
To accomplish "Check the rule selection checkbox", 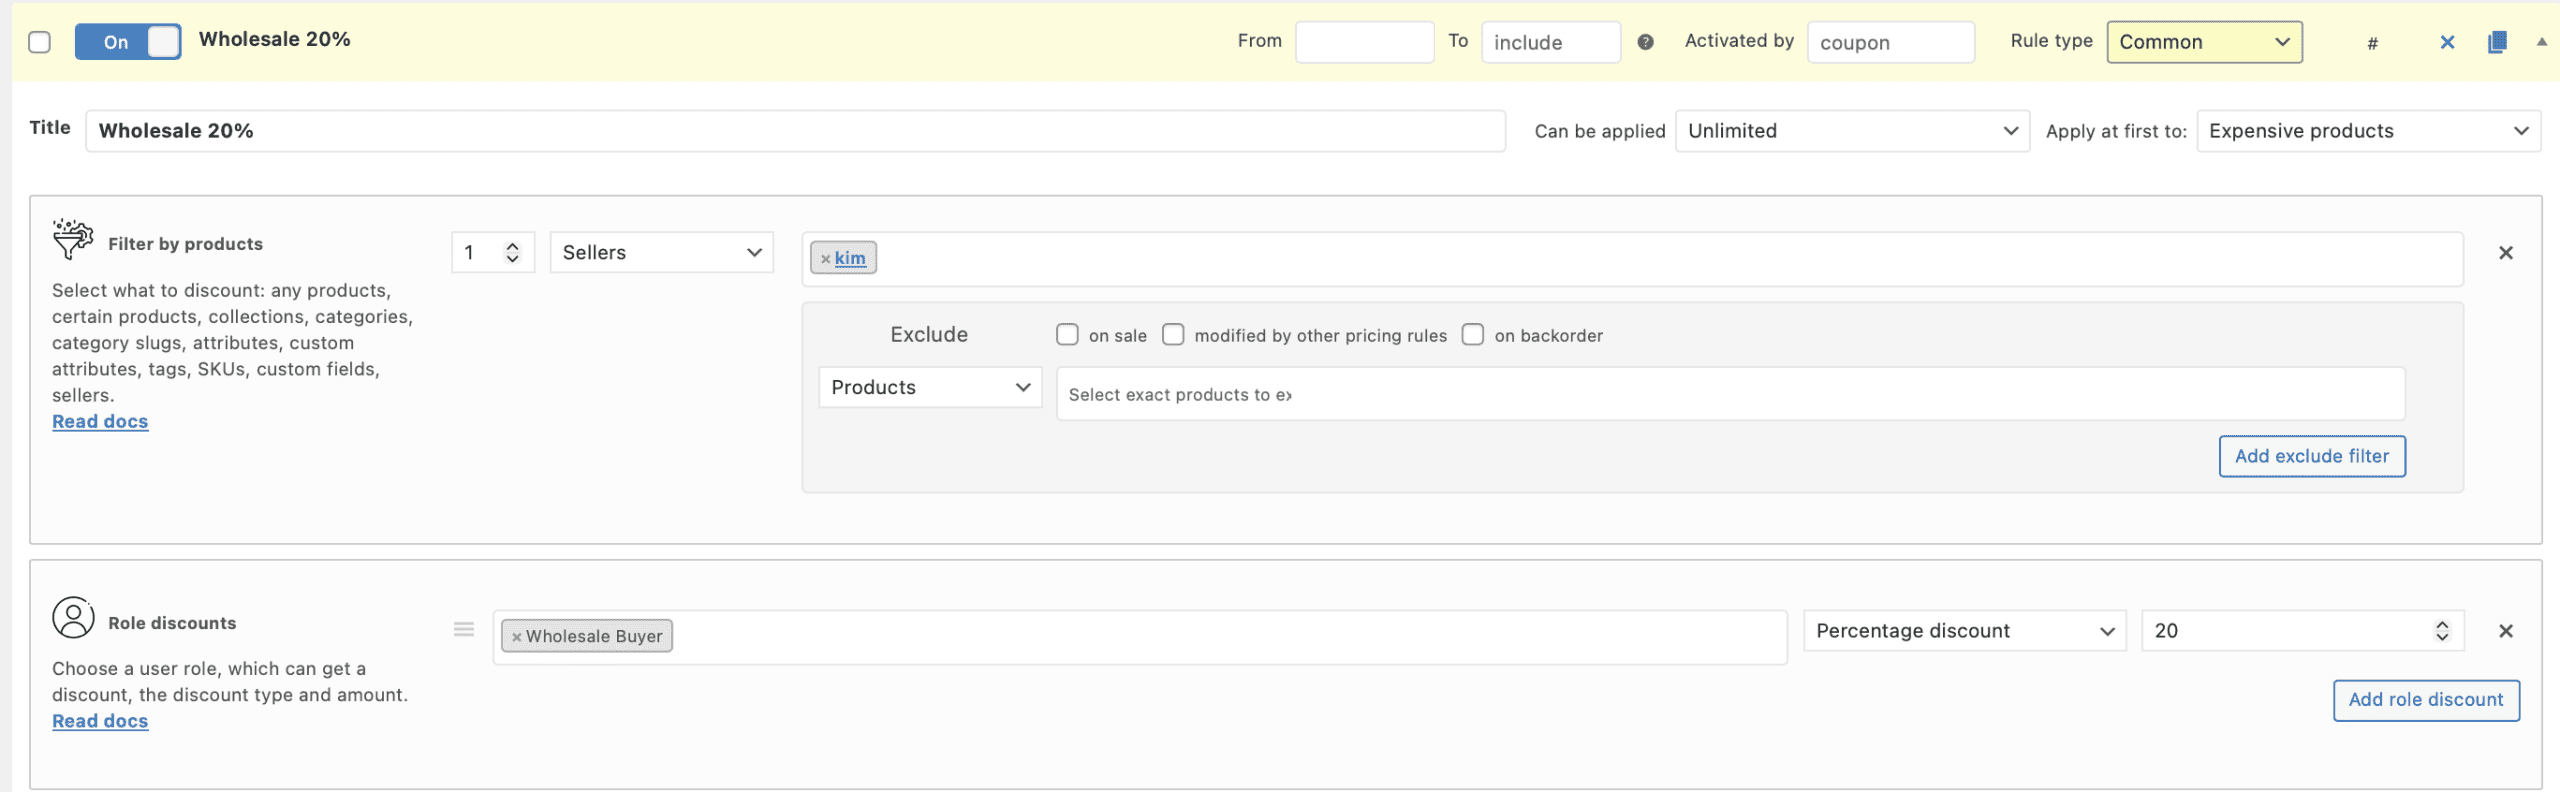I will [x=40, y=42].
